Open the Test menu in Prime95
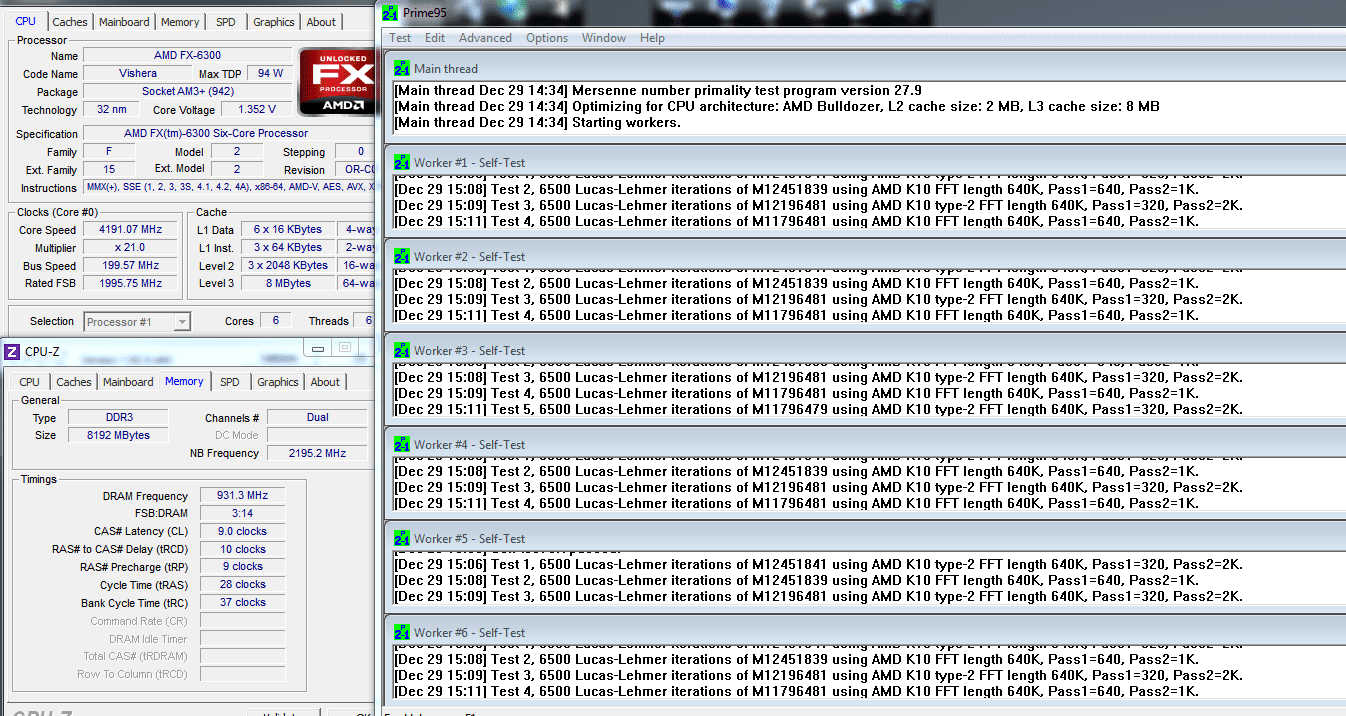The width and height of the screenshot is (1346, 716). [400, 38]
